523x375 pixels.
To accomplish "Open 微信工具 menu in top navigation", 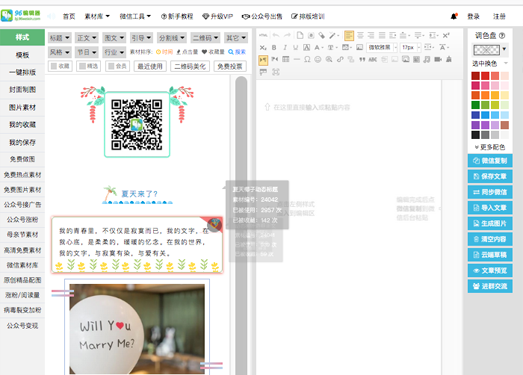I will click(135, 16).
